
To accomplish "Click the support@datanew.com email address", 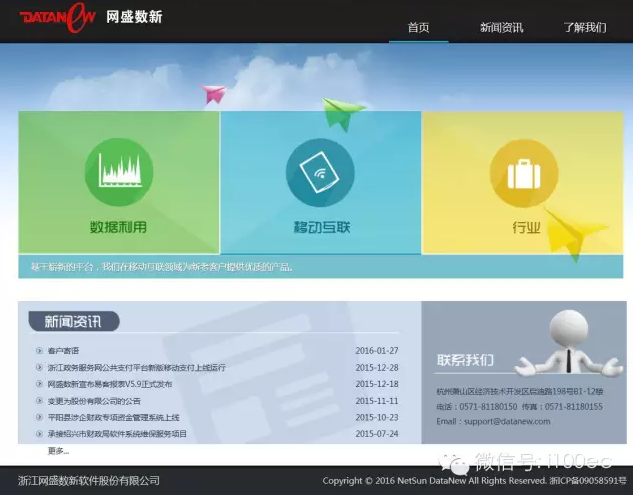I will [507, 421].
